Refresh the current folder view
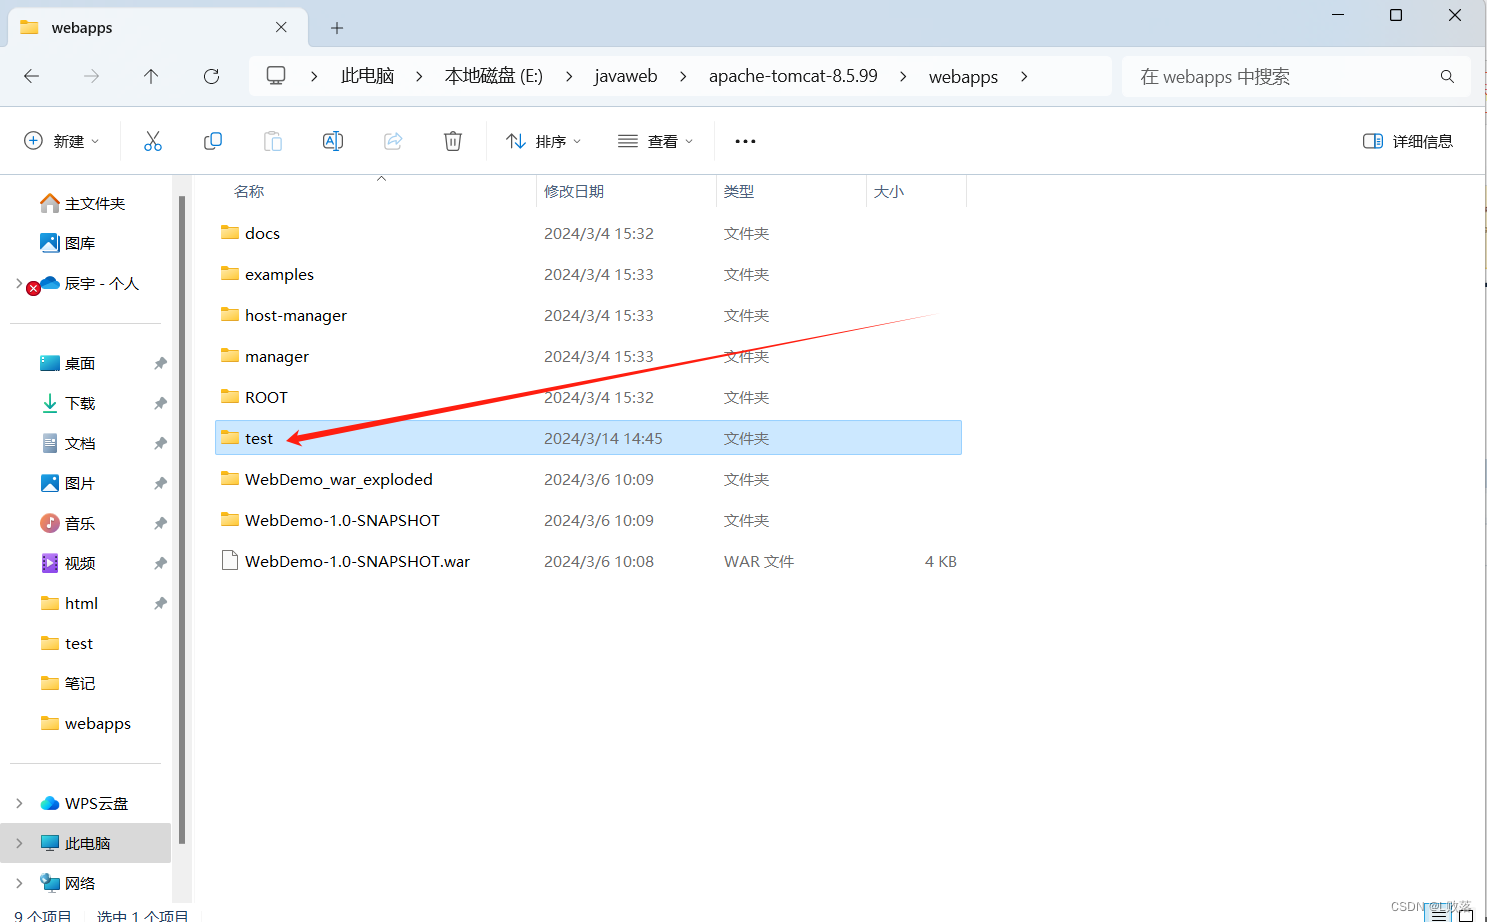The image size is (1487, 922). [211, 76]
